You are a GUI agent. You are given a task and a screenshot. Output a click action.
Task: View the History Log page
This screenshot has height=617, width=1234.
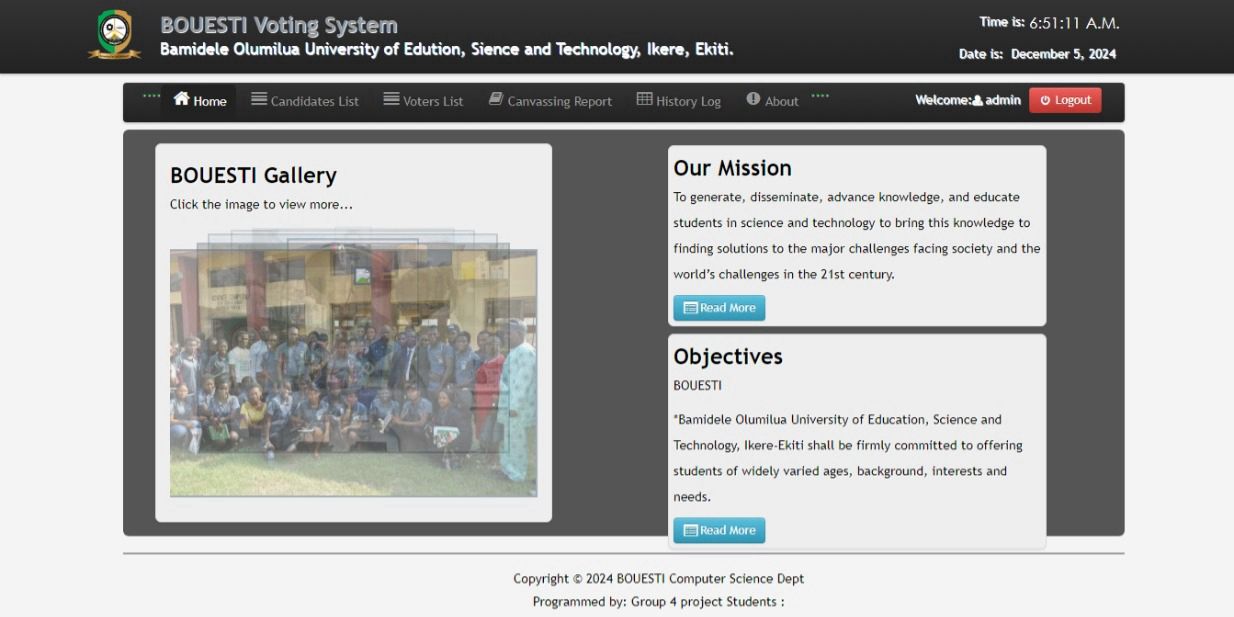(688, 101)
